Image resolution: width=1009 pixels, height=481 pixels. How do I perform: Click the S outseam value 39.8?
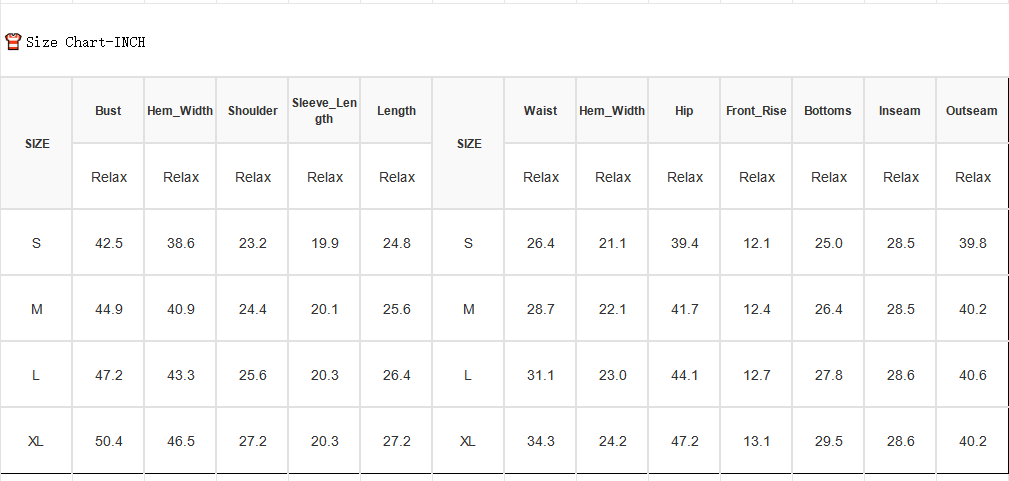click(x=972, y=243)
